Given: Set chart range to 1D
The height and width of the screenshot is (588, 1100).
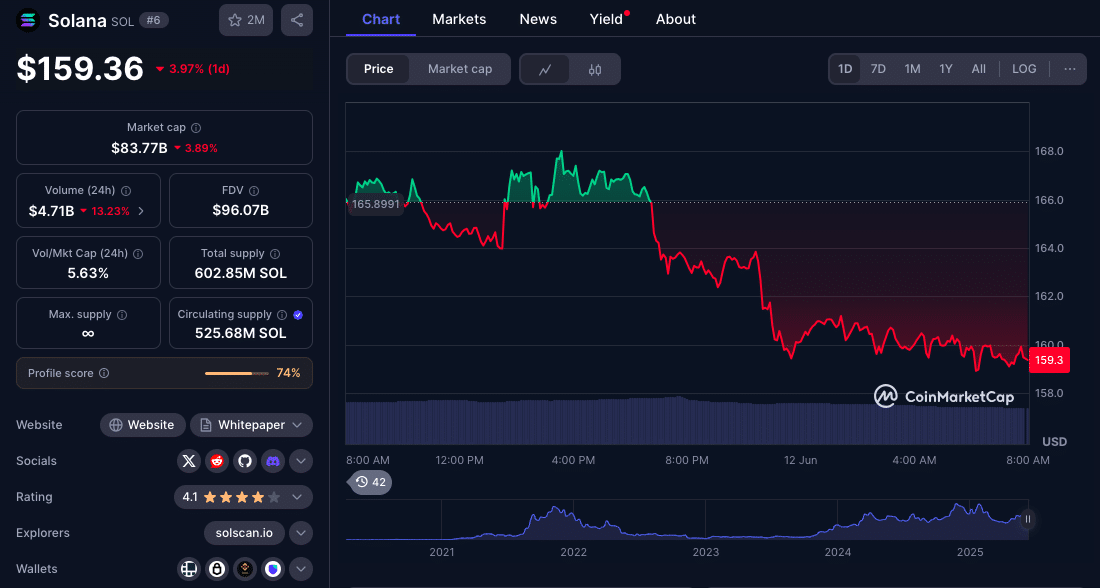Looking at the screenshot, I should click(x=845, y=69).
